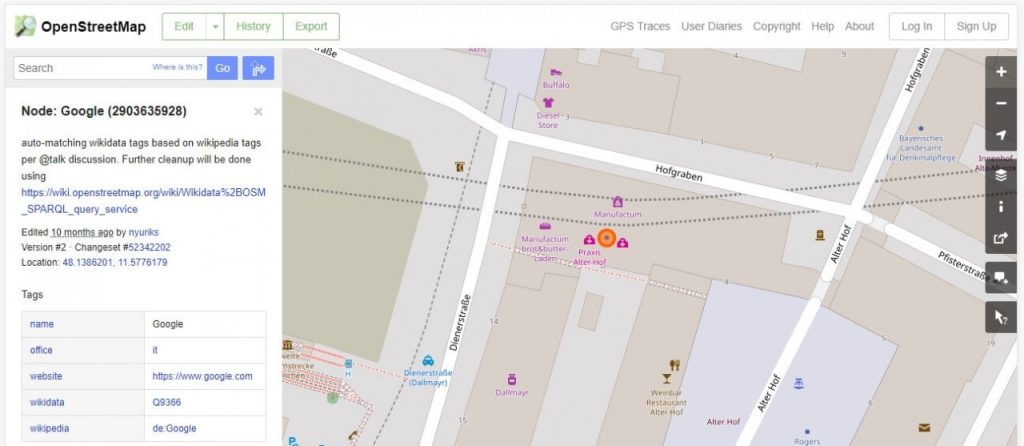Open the de:Google wikipedia link
Screen dimensions: 1024x446
[x=174, y=428]
